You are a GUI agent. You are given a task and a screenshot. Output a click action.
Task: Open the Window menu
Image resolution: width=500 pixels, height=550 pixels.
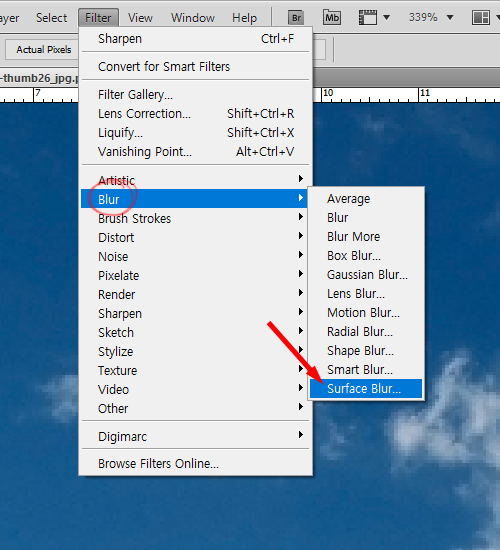(x=193, y=18)
